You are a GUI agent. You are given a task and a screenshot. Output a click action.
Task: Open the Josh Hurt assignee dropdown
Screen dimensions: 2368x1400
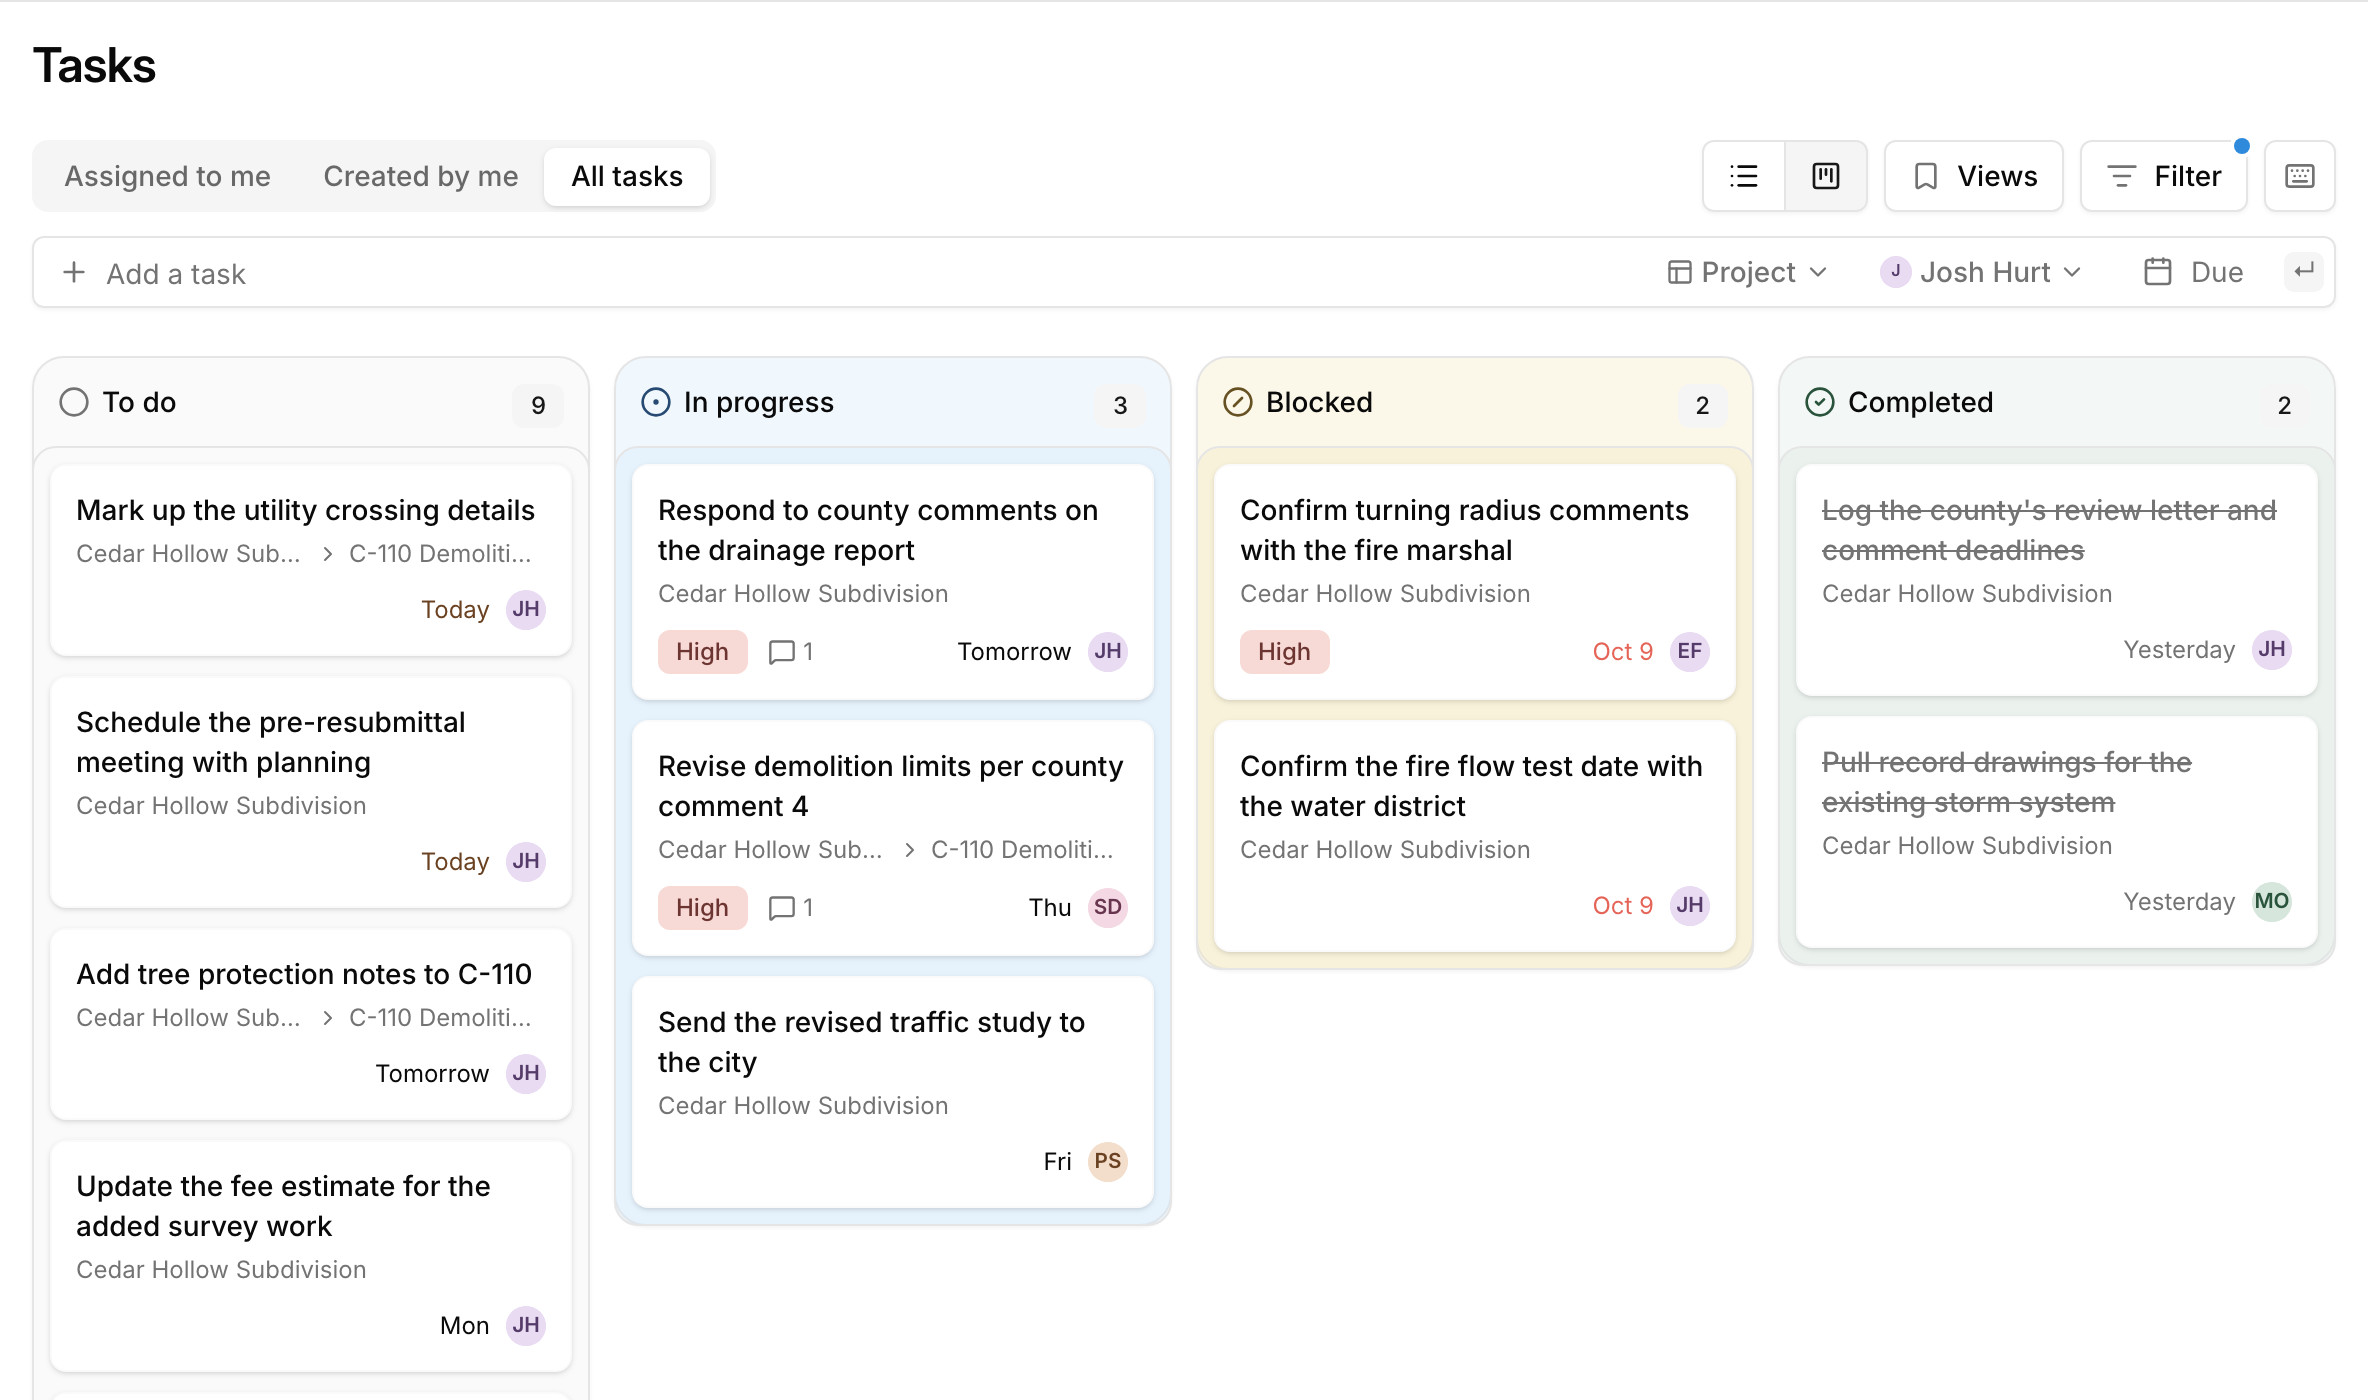1981,272
